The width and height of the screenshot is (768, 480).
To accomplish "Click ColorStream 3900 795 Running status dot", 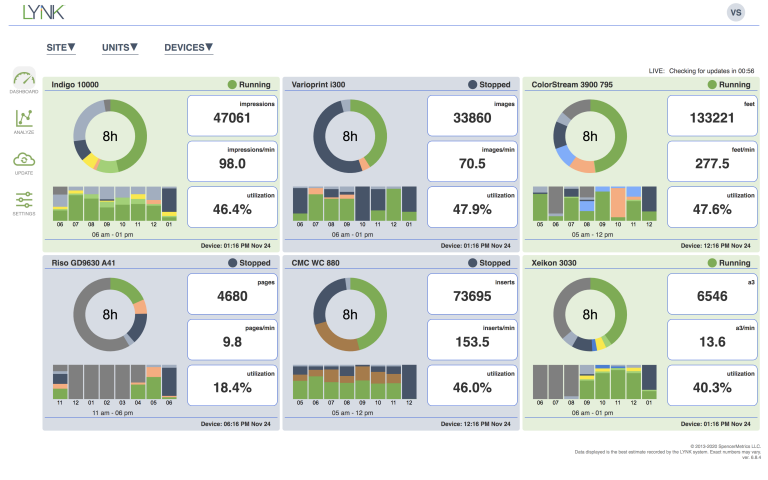I will (712, 85).
